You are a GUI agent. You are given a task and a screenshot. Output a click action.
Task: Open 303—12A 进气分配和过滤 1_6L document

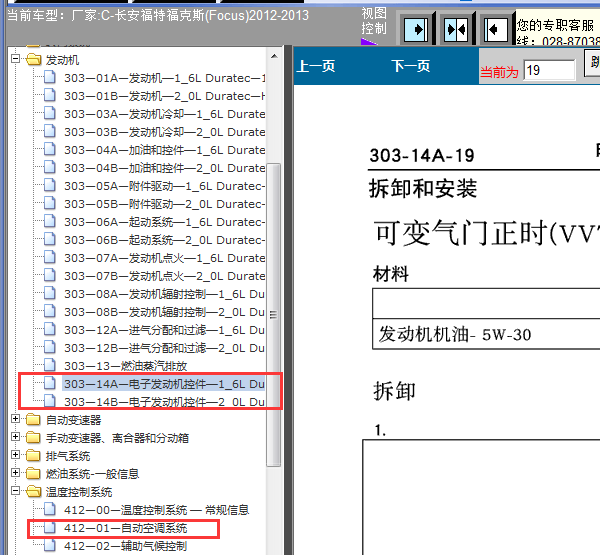tap(165, 330)
